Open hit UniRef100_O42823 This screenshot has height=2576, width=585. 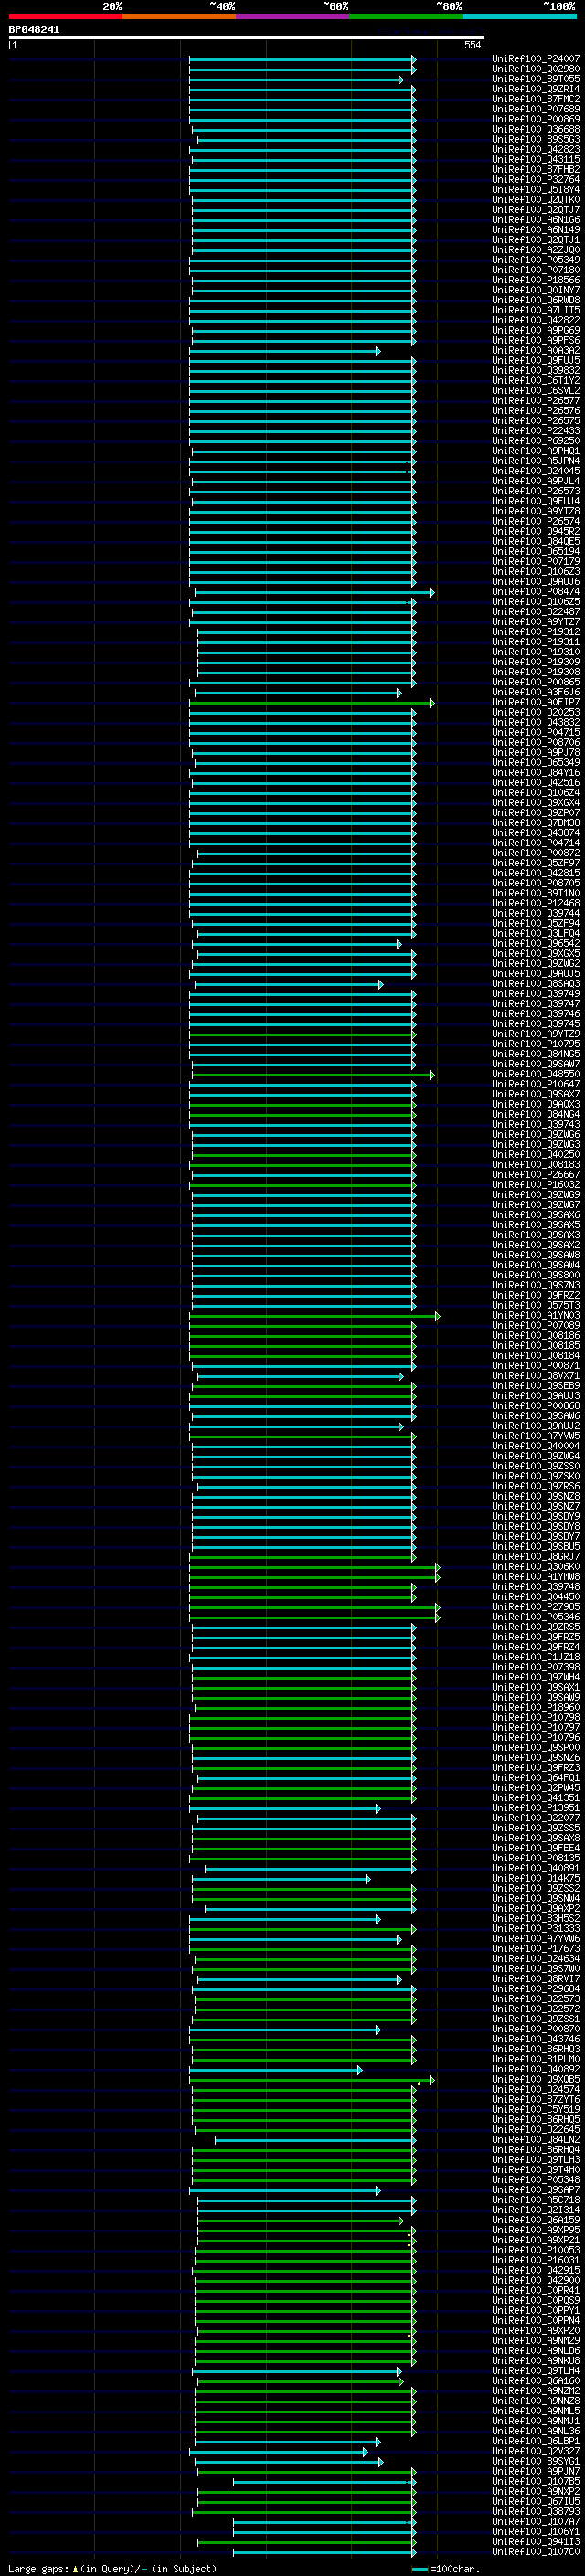536,150
